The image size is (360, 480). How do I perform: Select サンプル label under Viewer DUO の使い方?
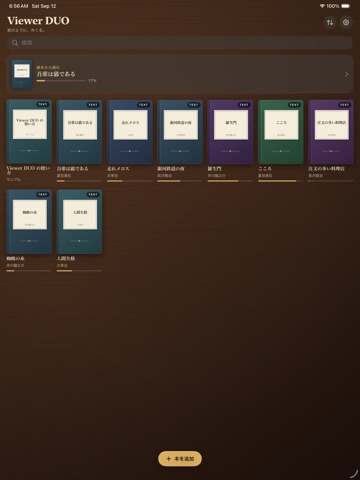14,179
